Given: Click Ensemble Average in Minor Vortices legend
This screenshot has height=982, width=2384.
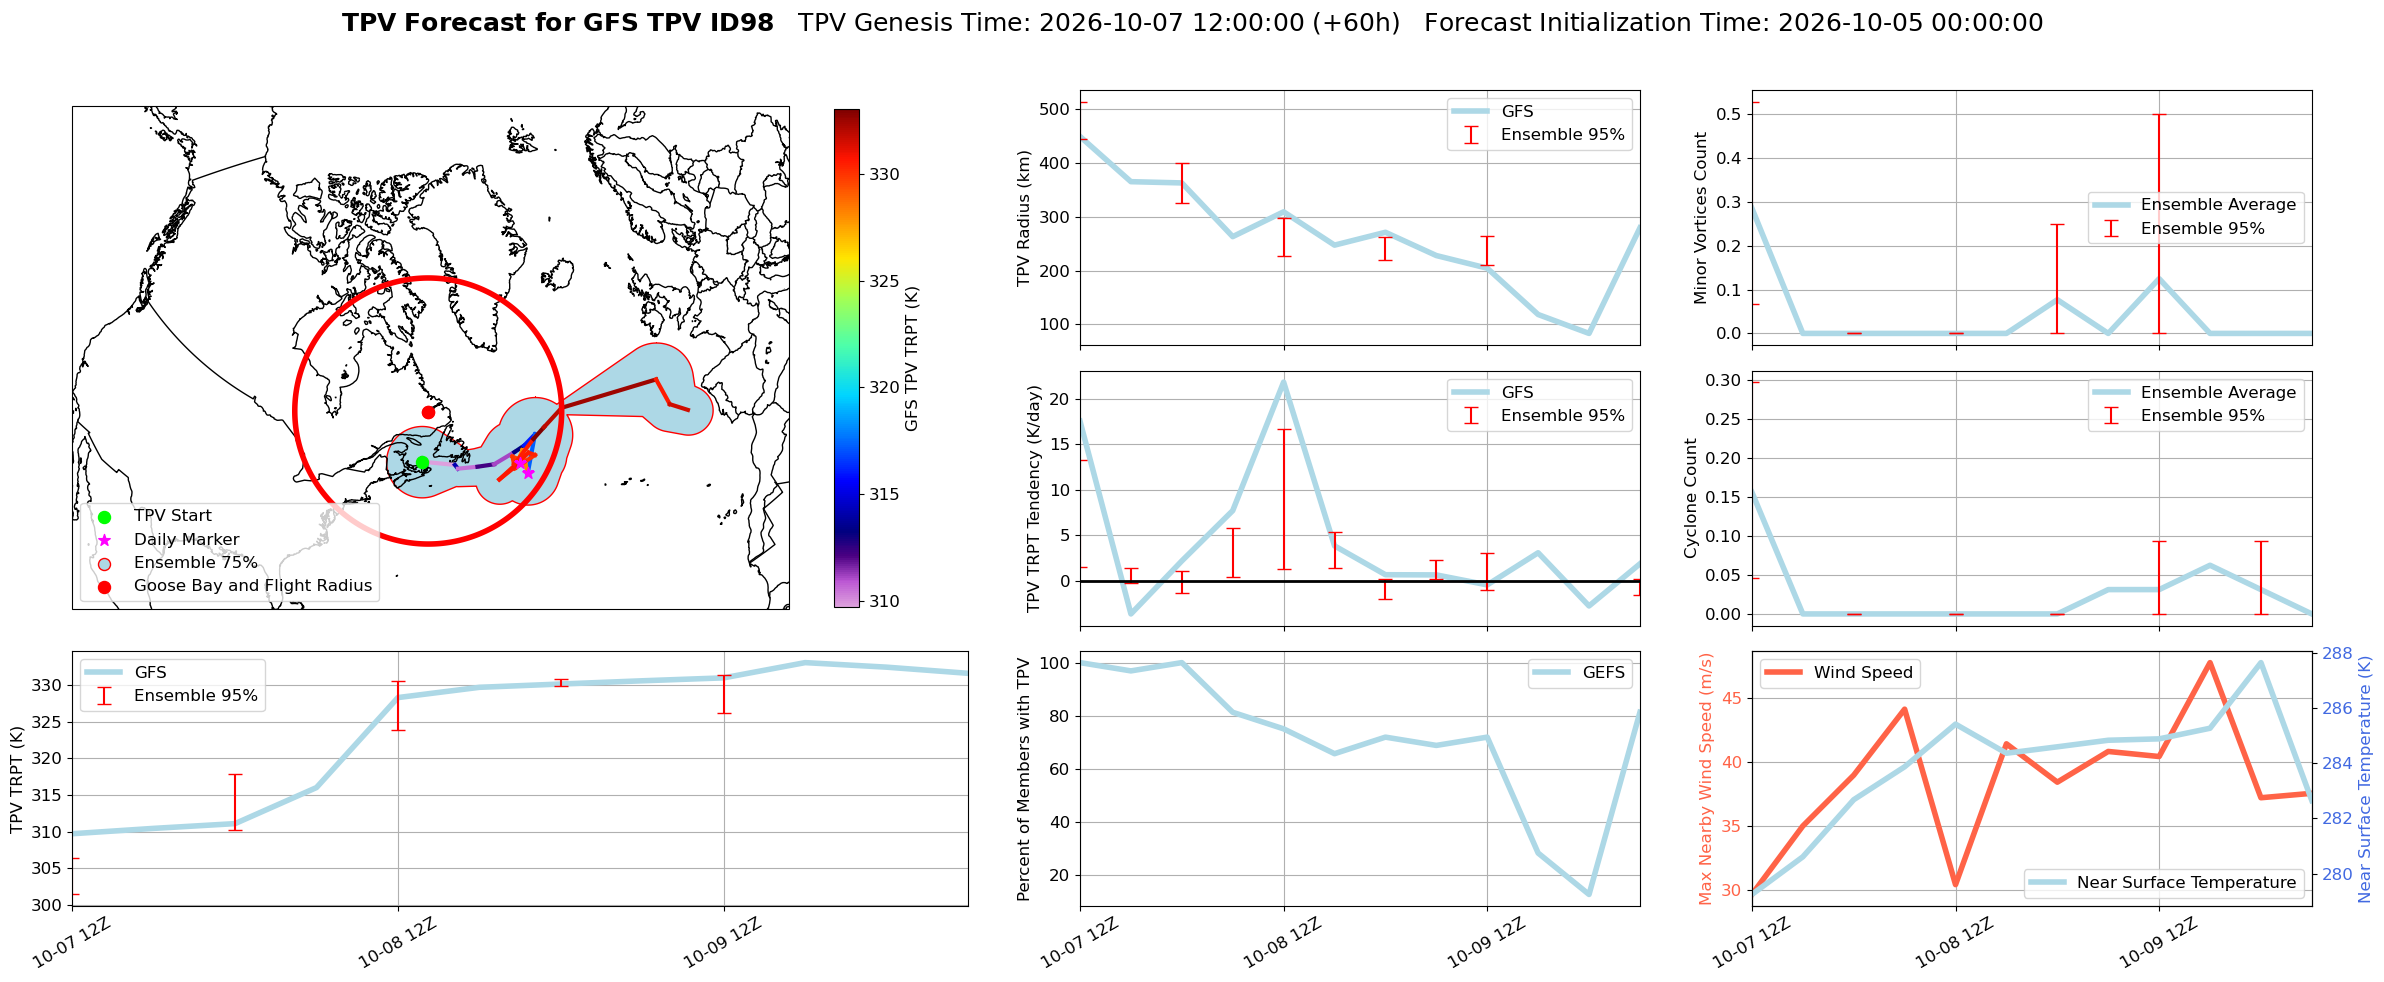Looking at the screenshot, I should (x=2195, y=205).
